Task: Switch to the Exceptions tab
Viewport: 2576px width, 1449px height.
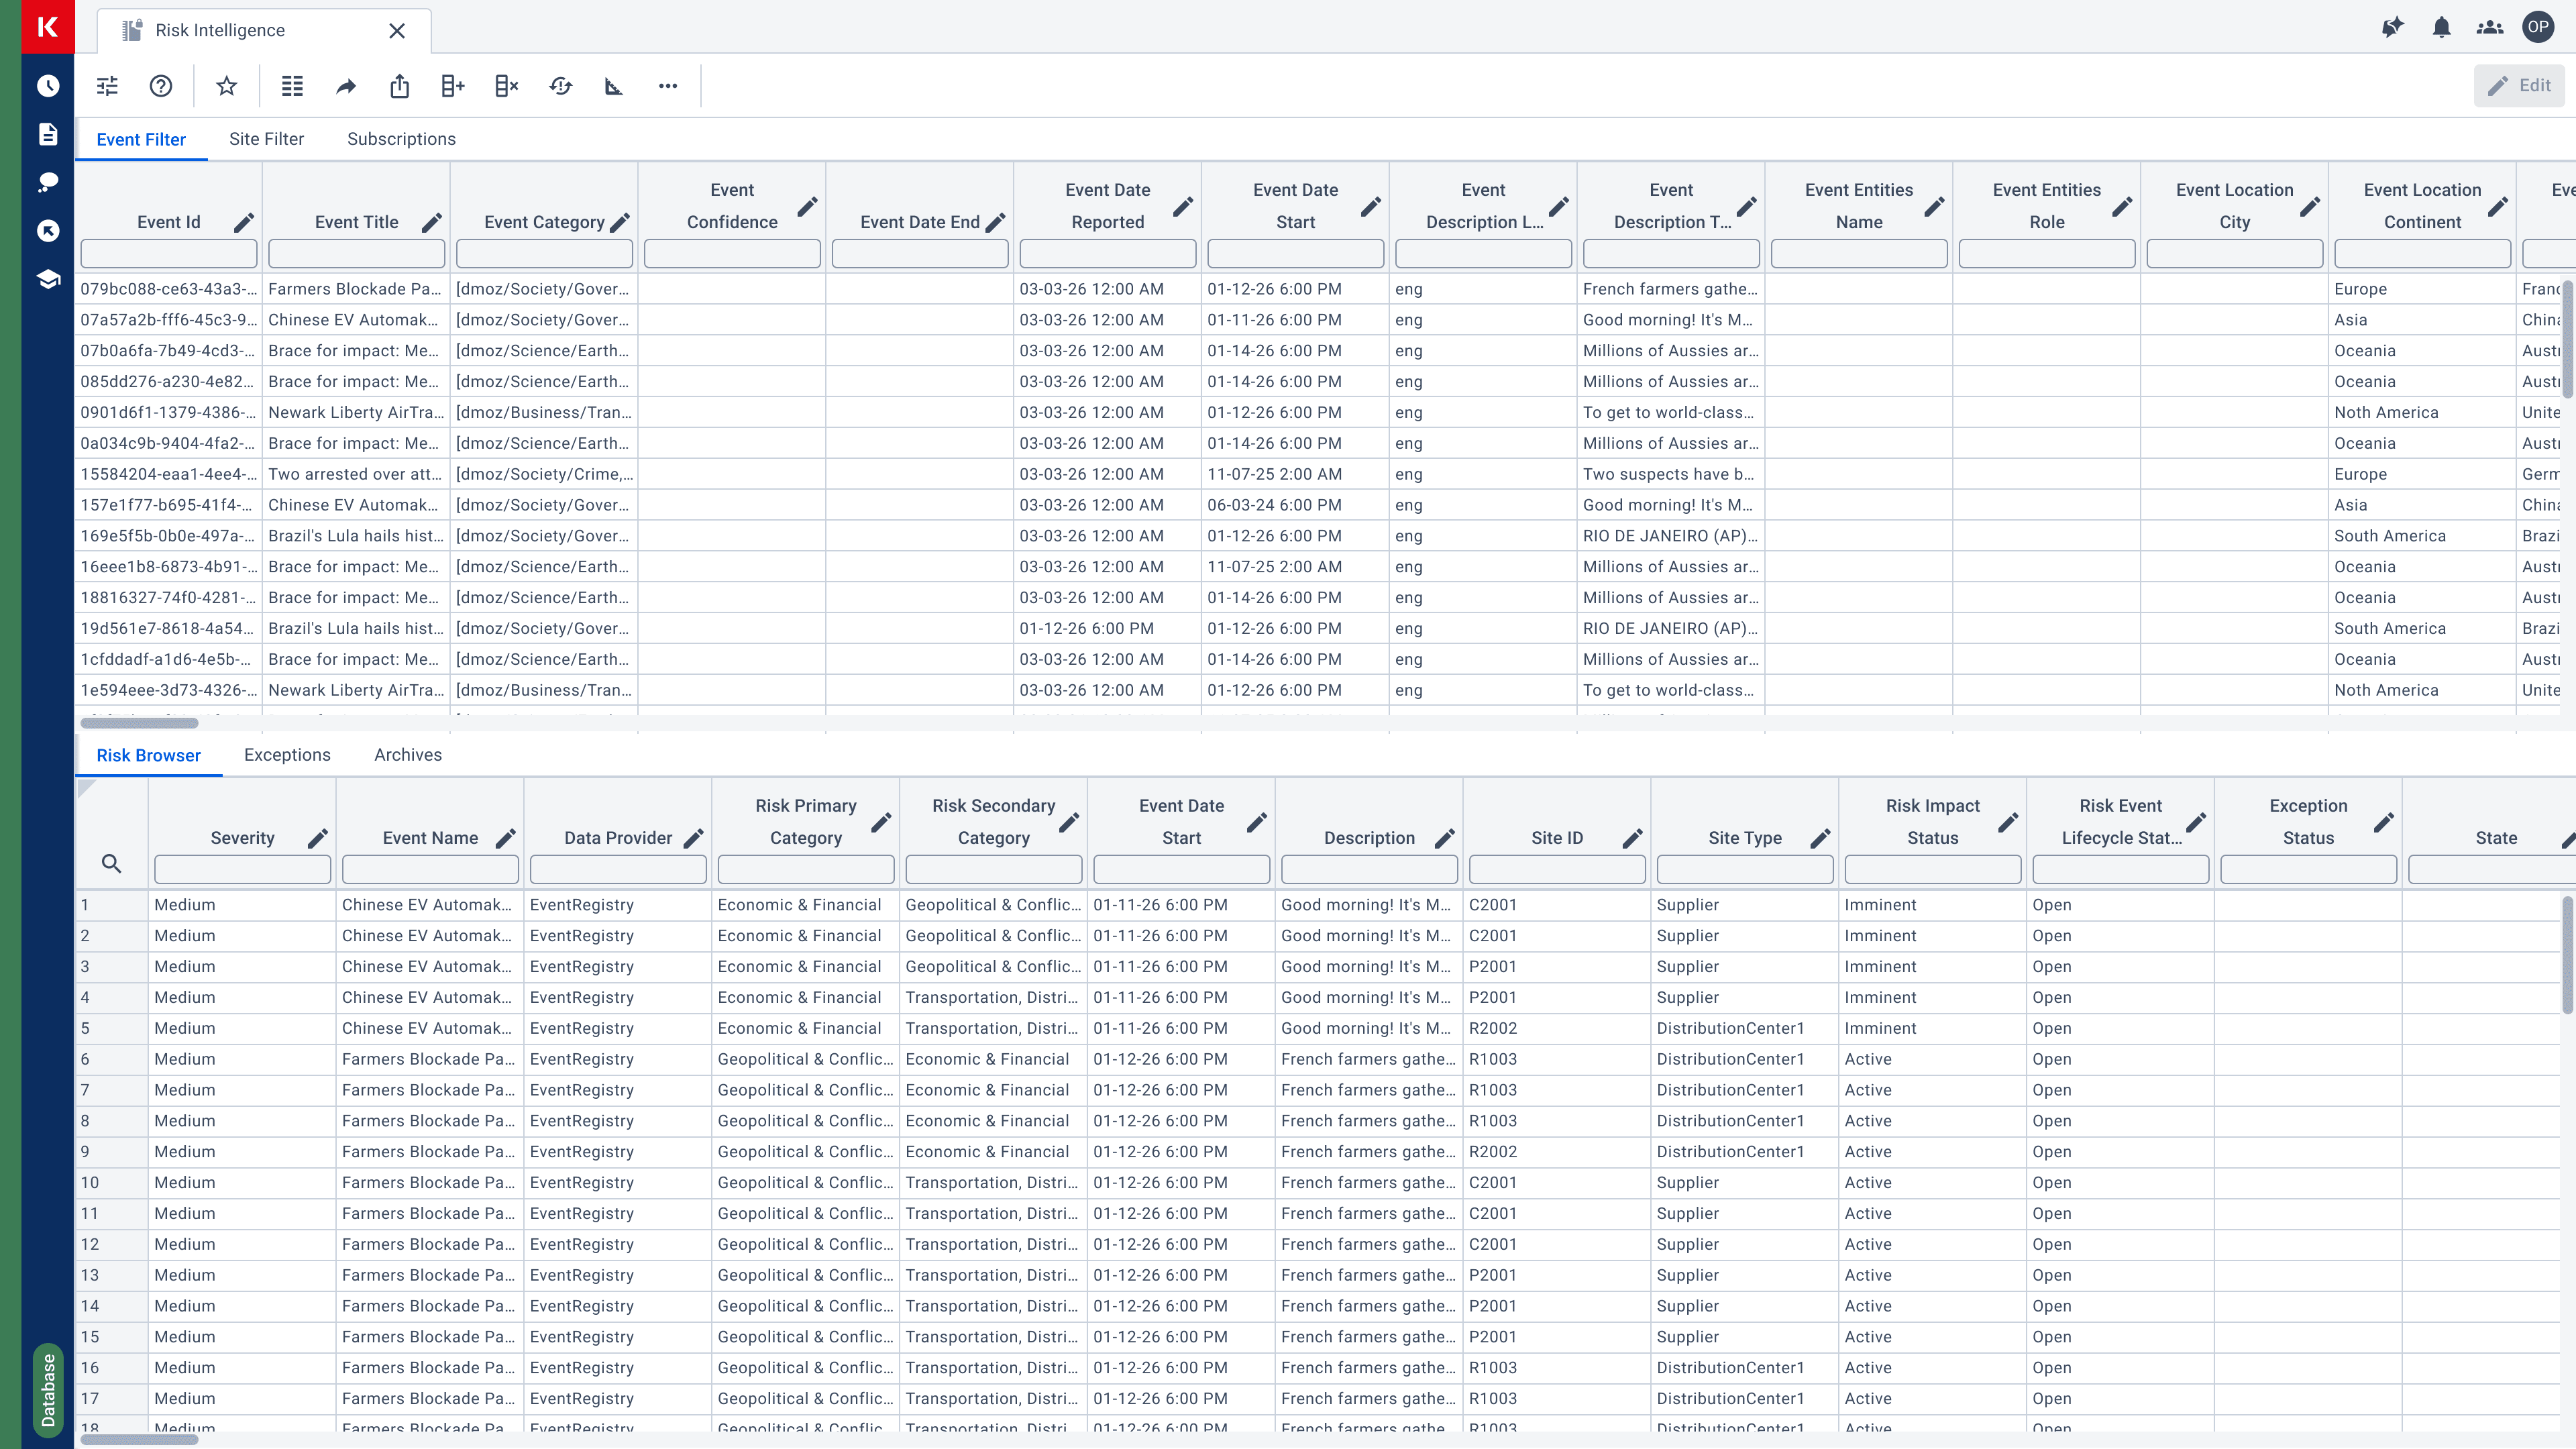Action: tap(287, 755)
